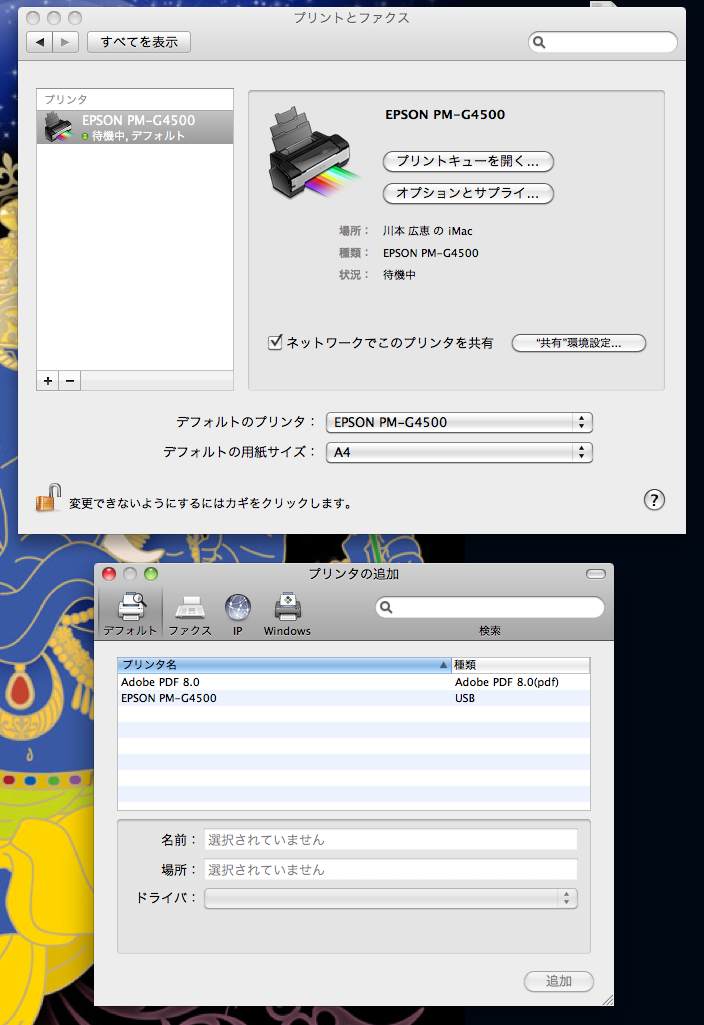Open デフォルトのプリンタ dropdown

[459, 422]
